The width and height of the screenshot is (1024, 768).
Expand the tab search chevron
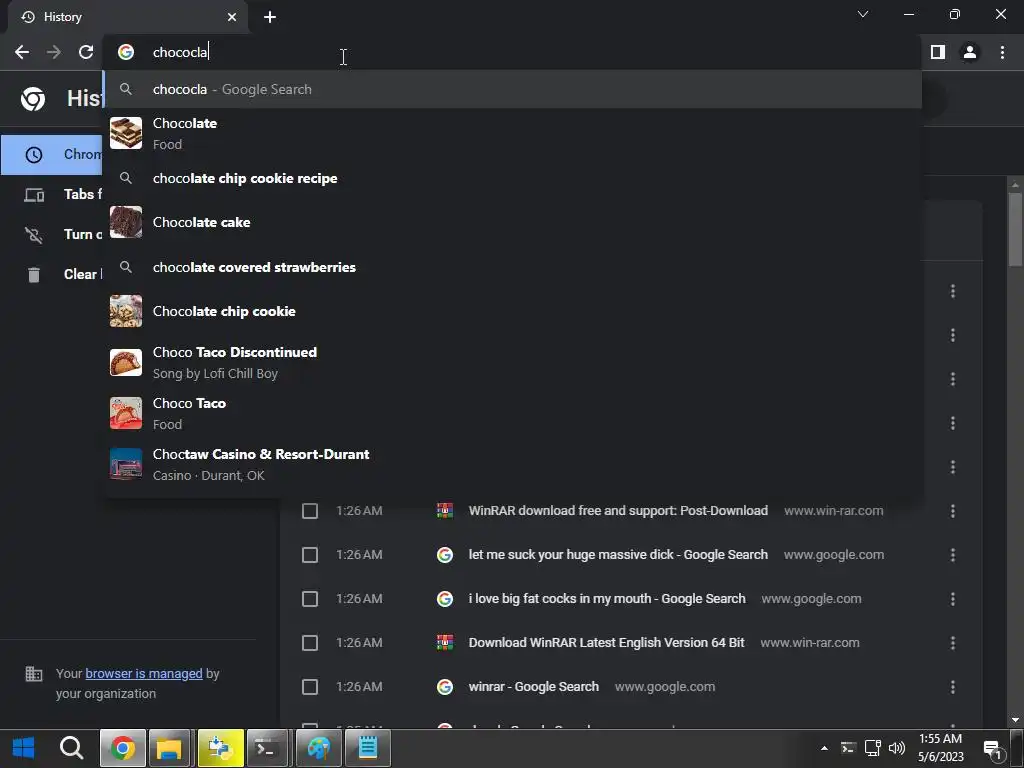[863, 14]
